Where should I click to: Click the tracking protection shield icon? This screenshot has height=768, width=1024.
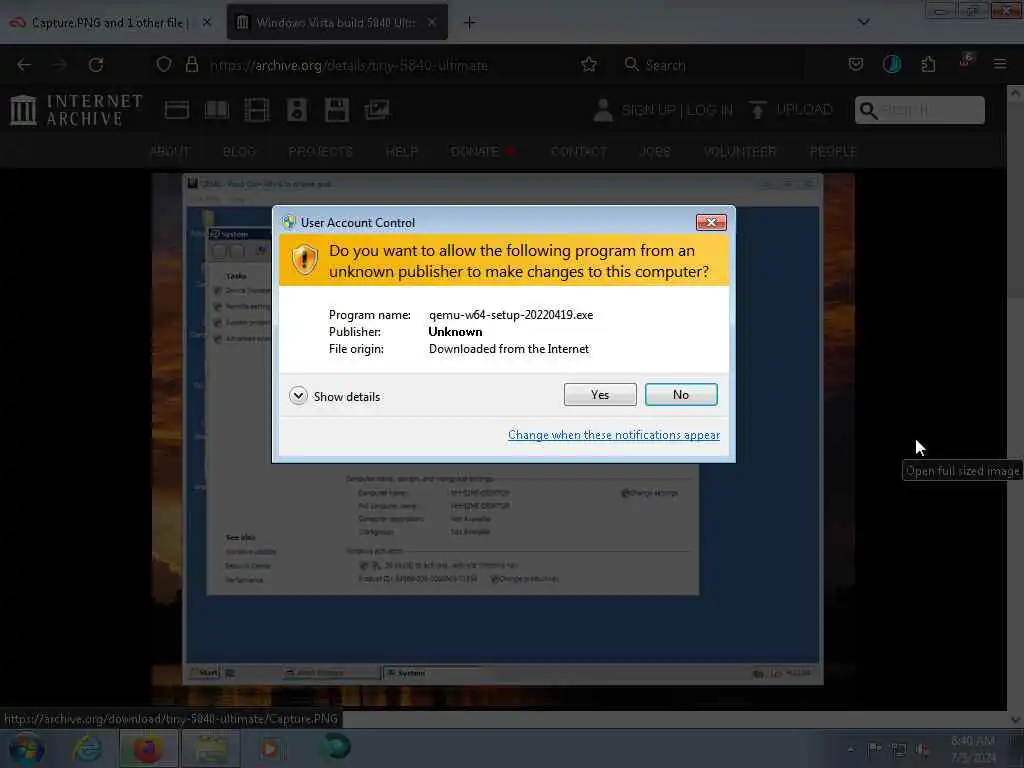pyautogui.click(x=164, y=65)
